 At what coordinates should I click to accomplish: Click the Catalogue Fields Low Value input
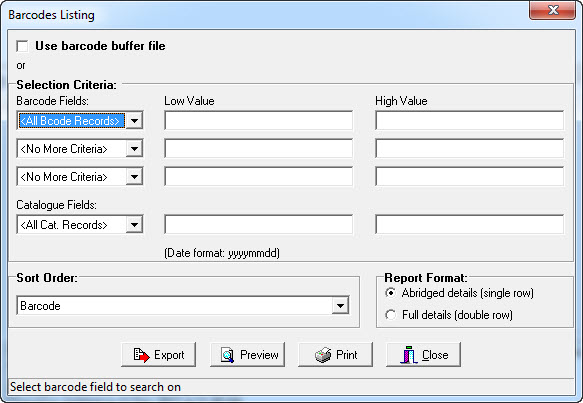point(258,225)
